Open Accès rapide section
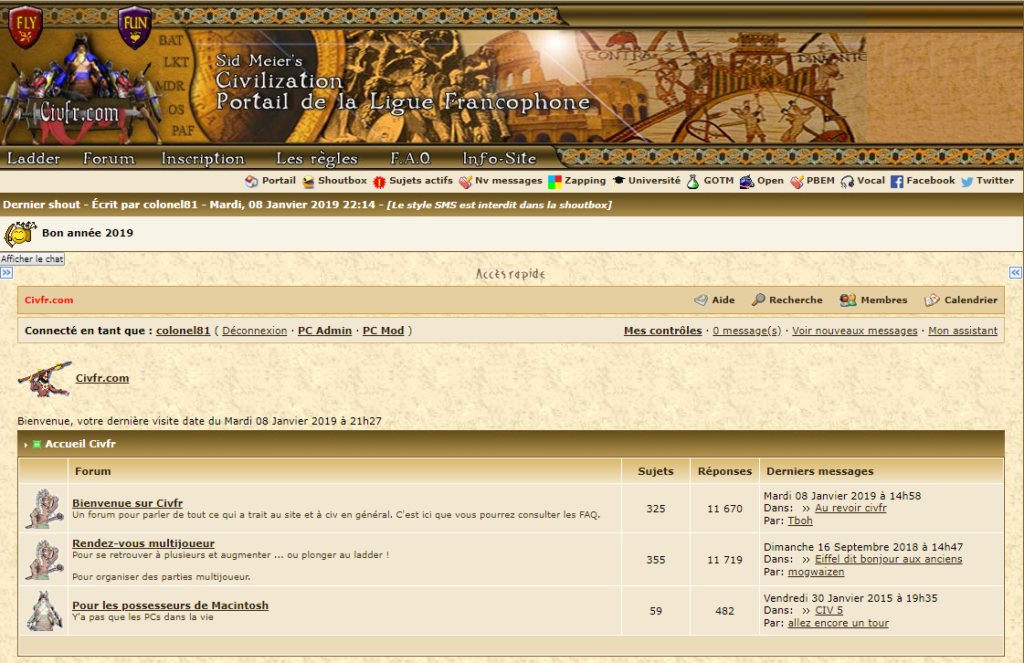 [x=510, y=274]
